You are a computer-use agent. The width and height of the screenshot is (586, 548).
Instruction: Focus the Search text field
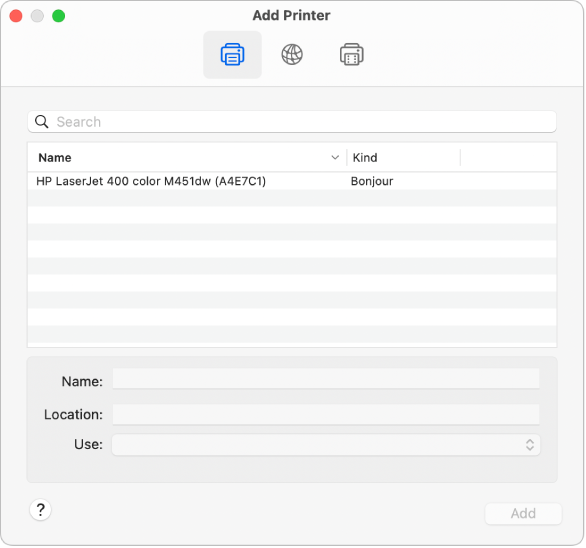tap(292, 121)
